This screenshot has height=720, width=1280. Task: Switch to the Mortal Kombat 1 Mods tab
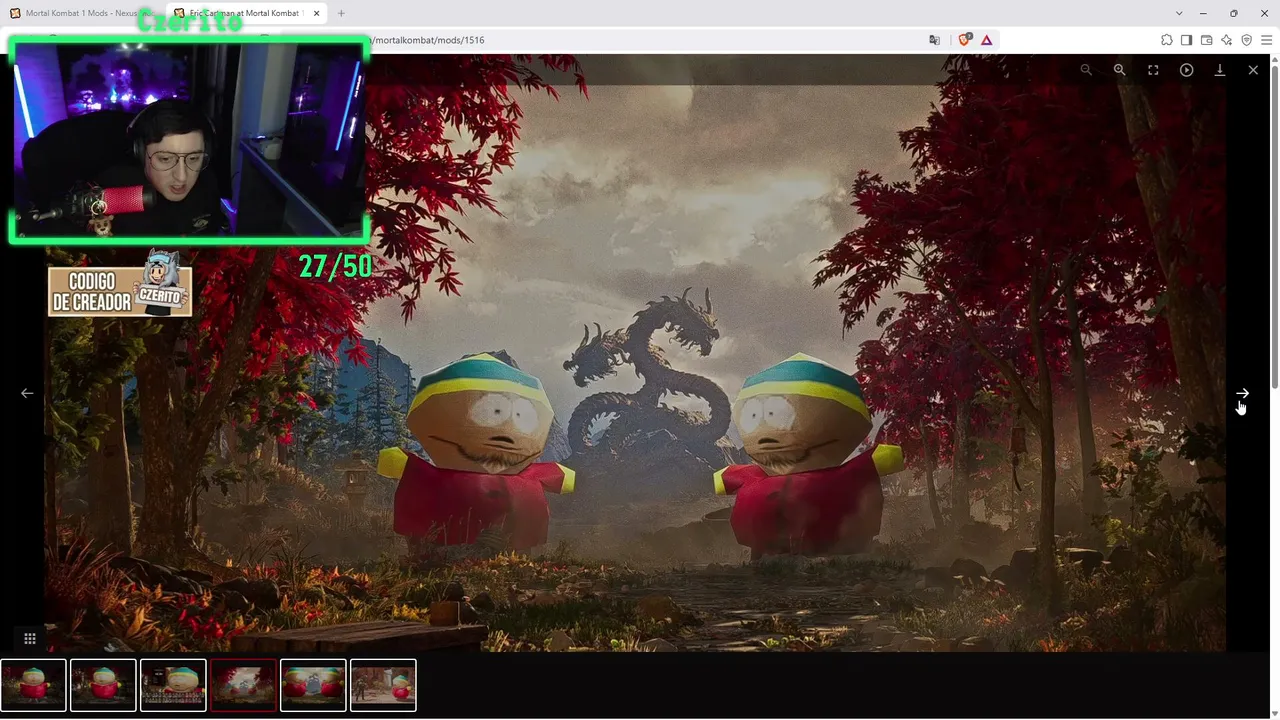[x=82, y=13]
